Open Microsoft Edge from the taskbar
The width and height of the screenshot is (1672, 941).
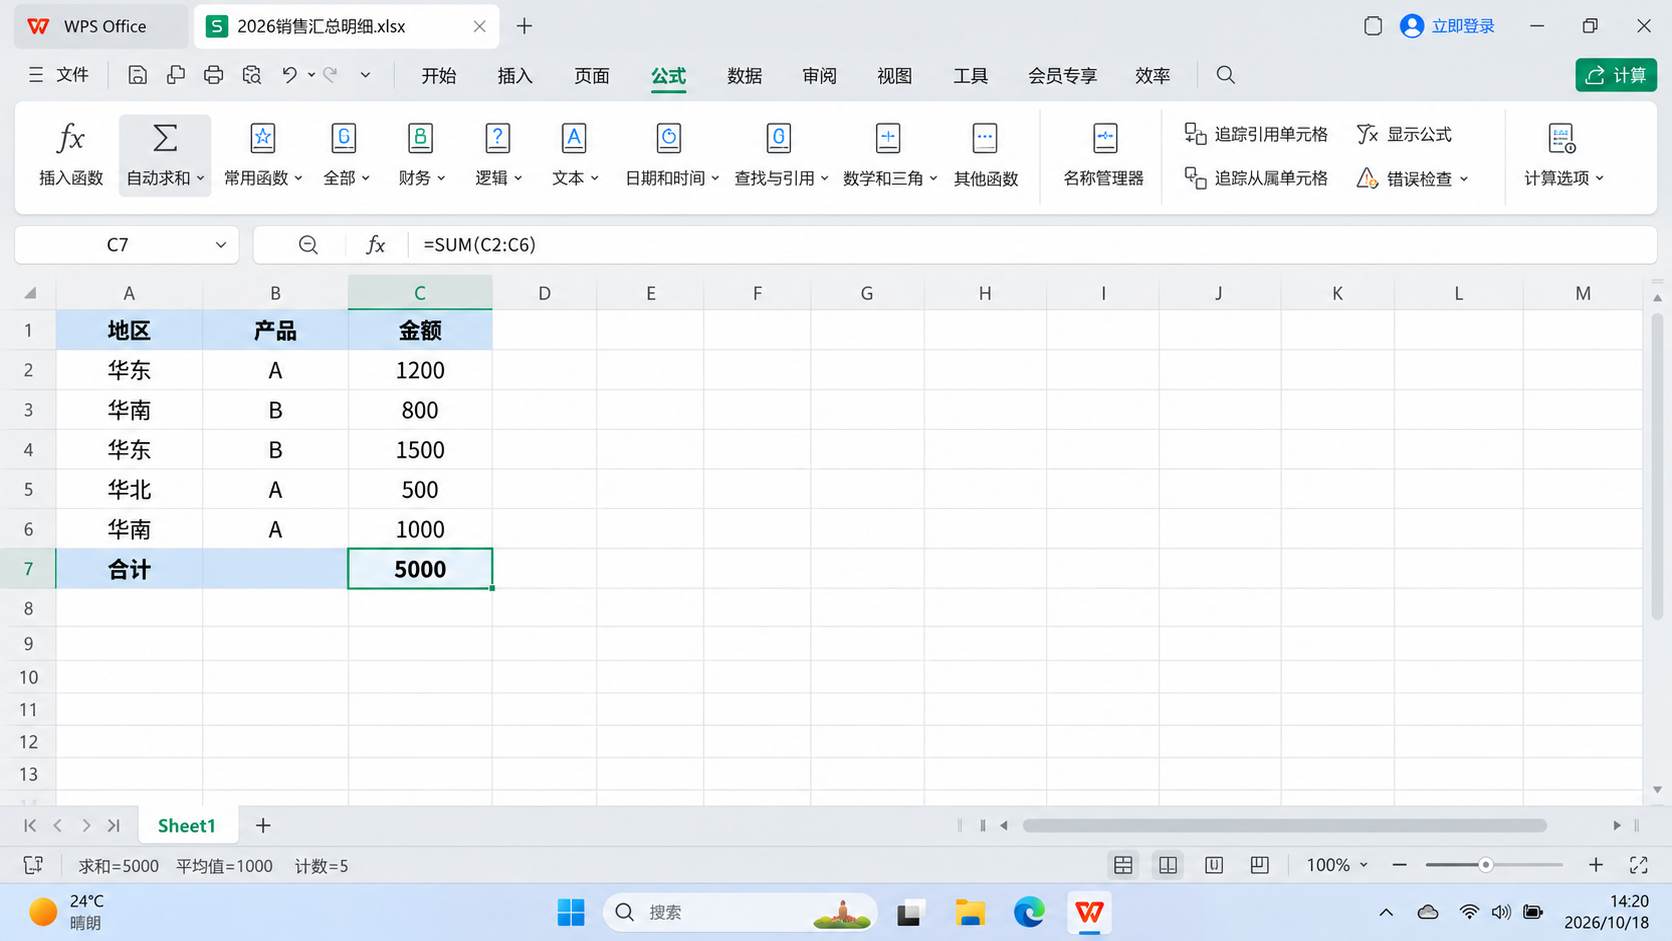tap(1029, 912)
